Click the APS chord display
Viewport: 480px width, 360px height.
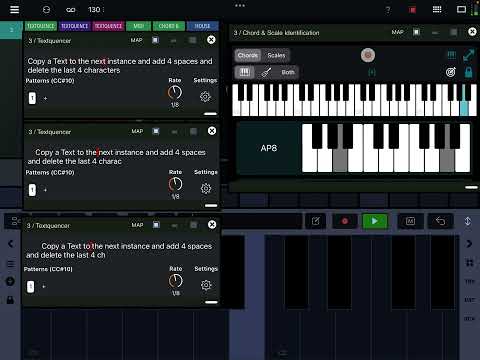tap(269, 148)
